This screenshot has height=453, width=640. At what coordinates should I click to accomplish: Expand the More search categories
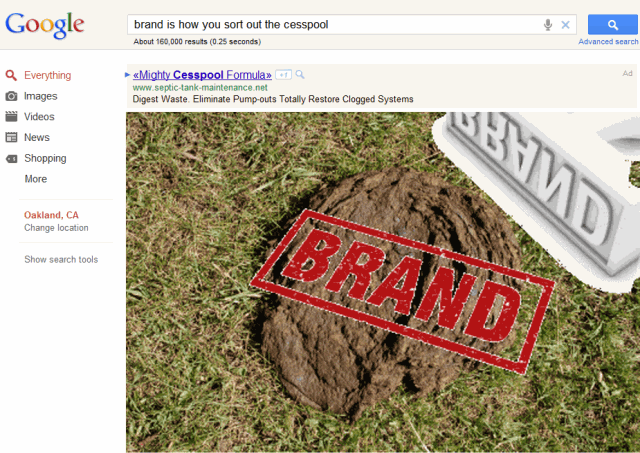36,179
